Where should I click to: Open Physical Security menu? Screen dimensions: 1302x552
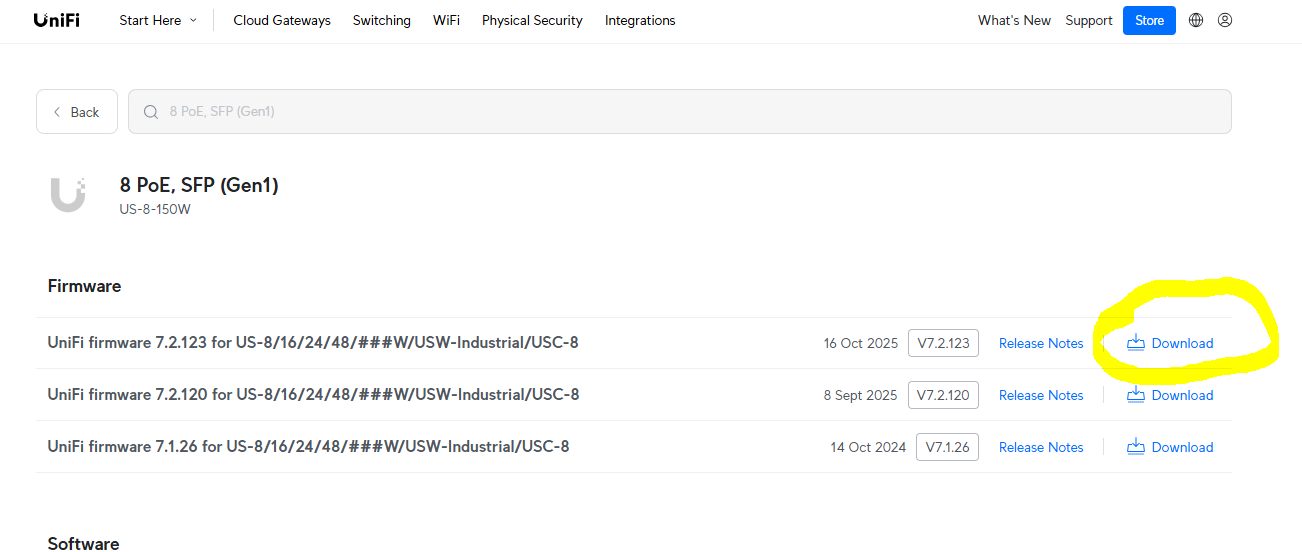(x=532, y=20)
